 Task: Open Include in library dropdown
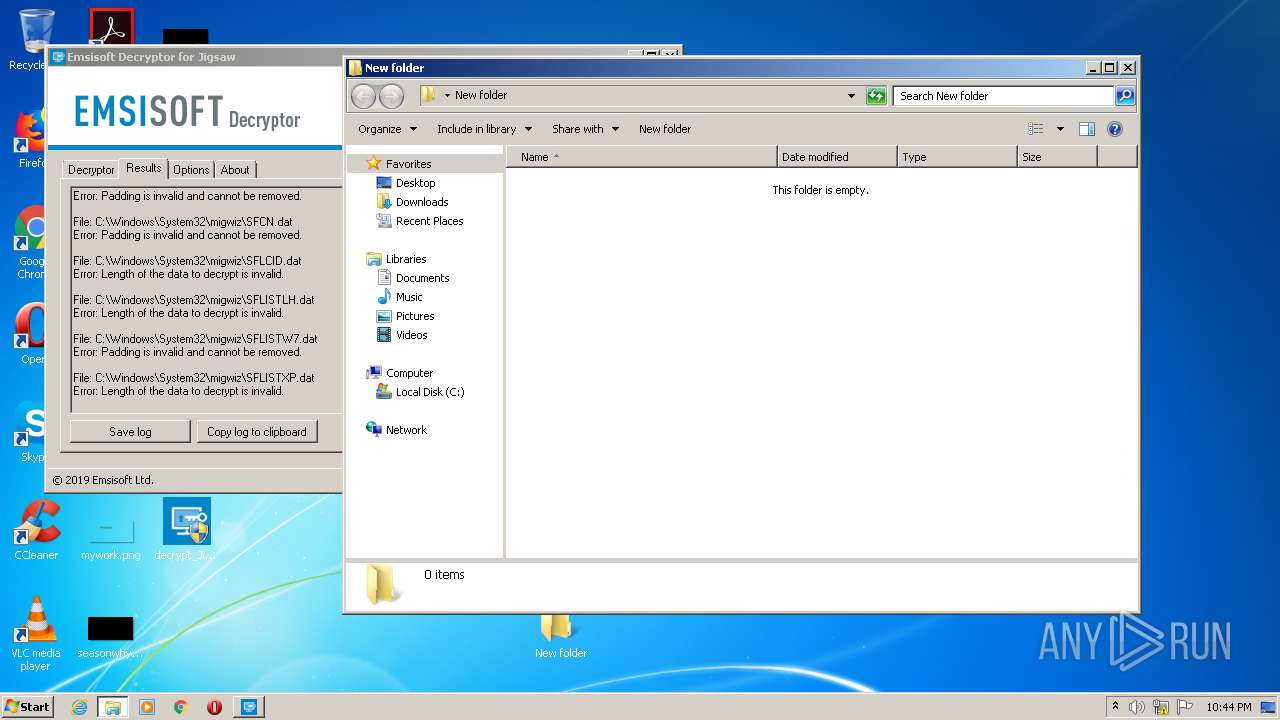pos(484,129)
